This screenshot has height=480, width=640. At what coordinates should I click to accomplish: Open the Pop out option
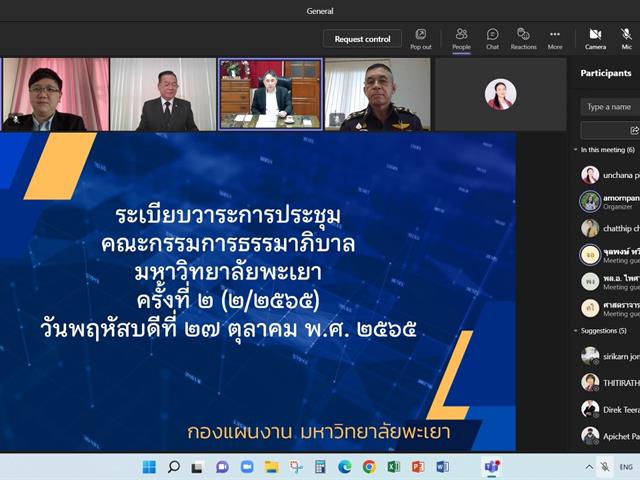click(x=421, y=39)
